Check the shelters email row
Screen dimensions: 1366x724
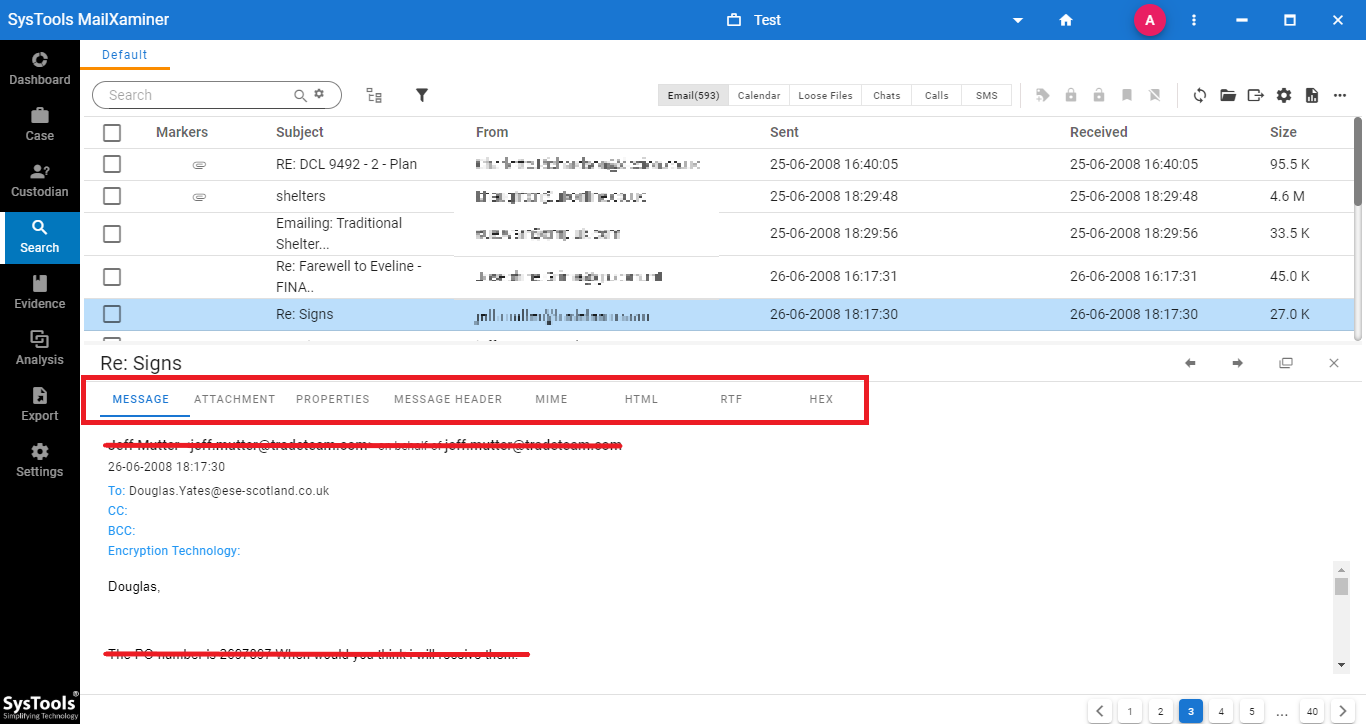click(112, 196)
